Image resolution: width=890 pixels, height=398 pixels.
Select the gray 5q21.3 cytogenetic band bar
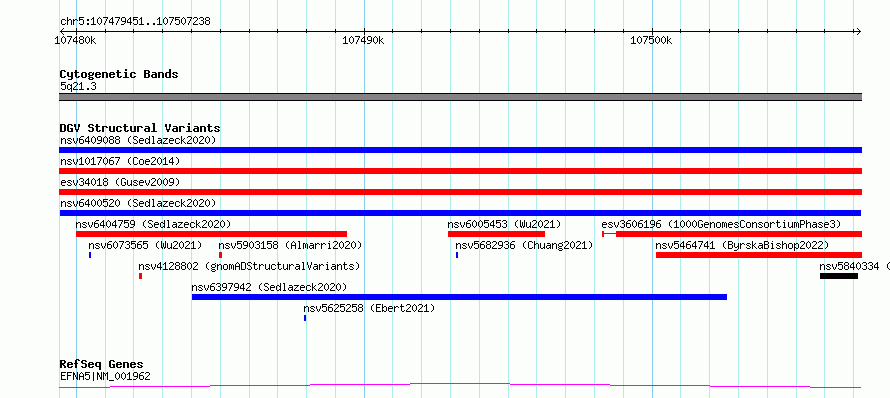click(460, 97)
